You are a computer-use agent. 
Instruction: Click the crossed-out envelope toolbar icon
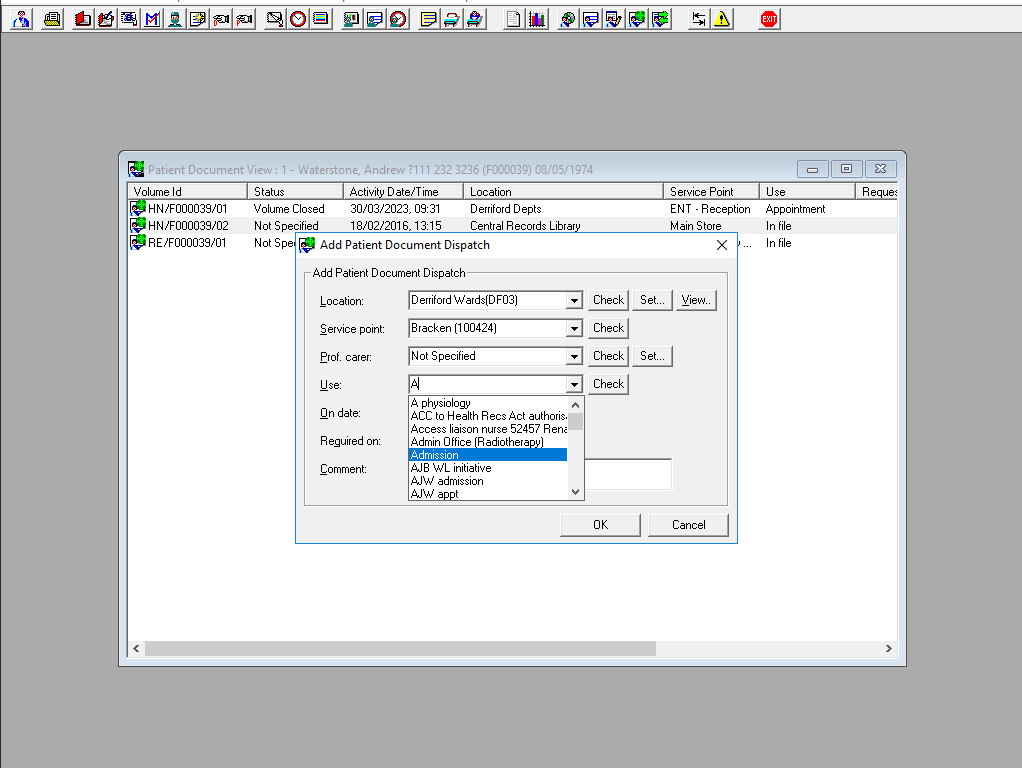click(x=275, y=19)
